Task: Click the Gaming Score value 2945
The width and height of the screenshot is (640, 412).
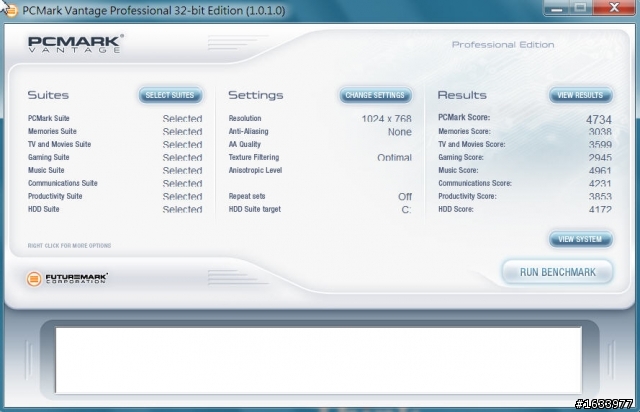Action: 600,158
